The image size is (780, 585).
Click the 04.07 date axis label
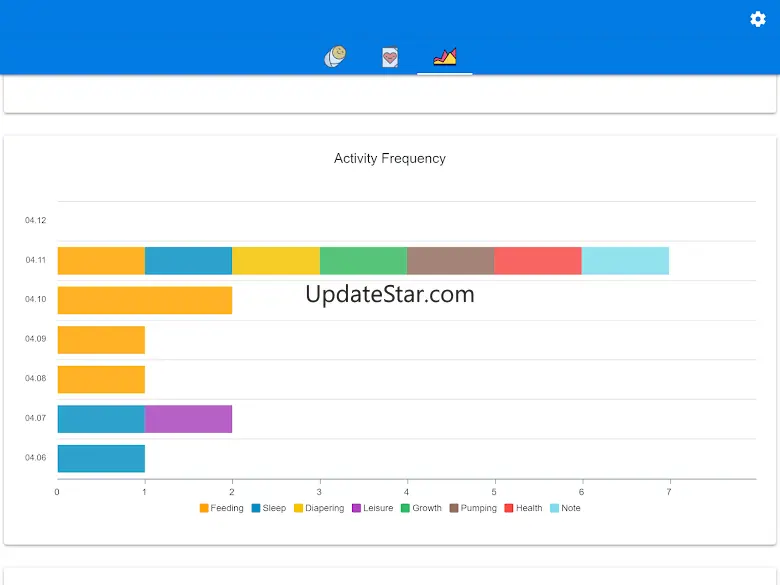point(35,418)
